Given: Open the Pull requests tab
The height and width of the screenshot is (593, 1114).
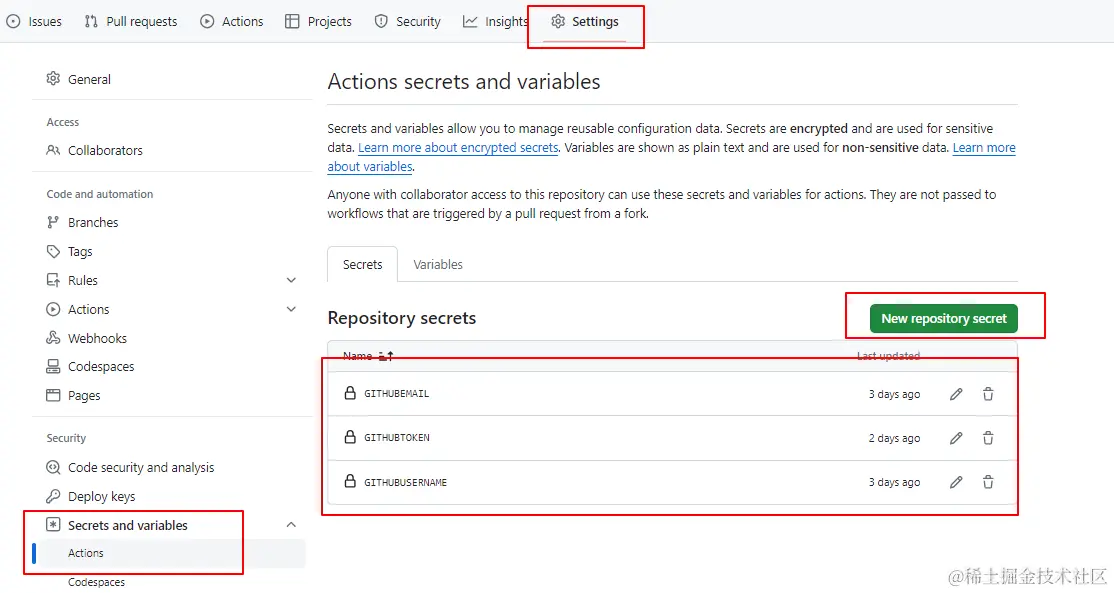Looking at the screenshot, I should click(131, 21).
